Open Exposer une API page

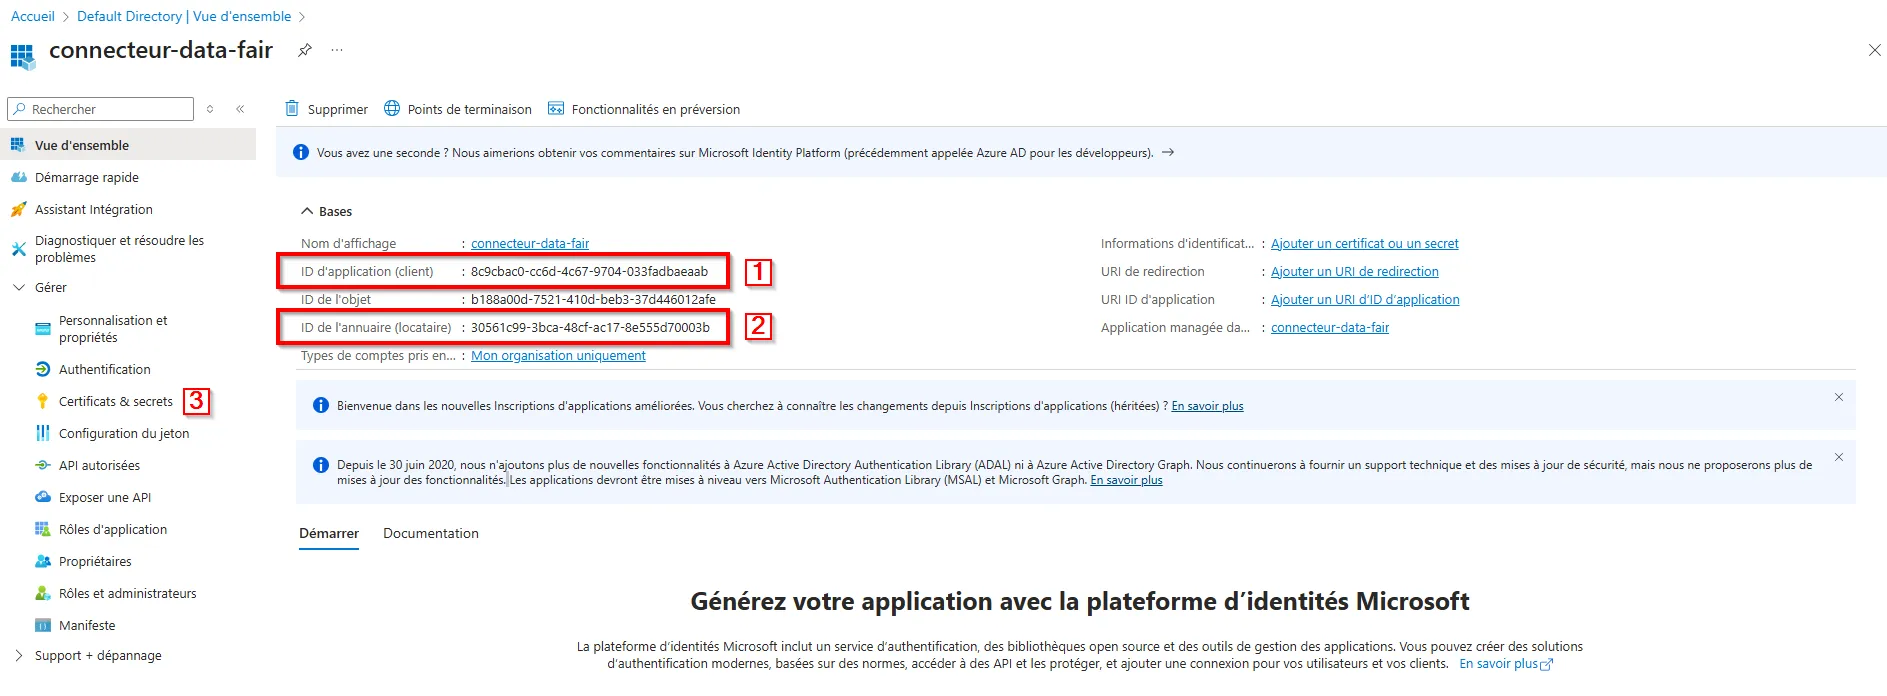coord(105,497)
